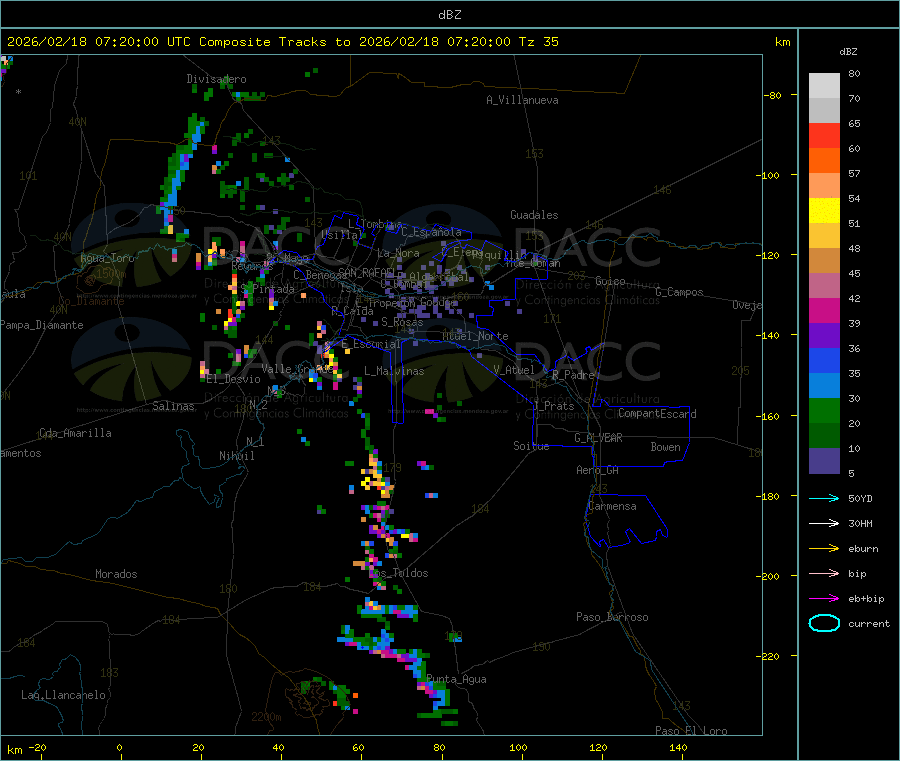Click the 45 dBZ brown swatch
The image size is (900, 761).
pos(824,261)
